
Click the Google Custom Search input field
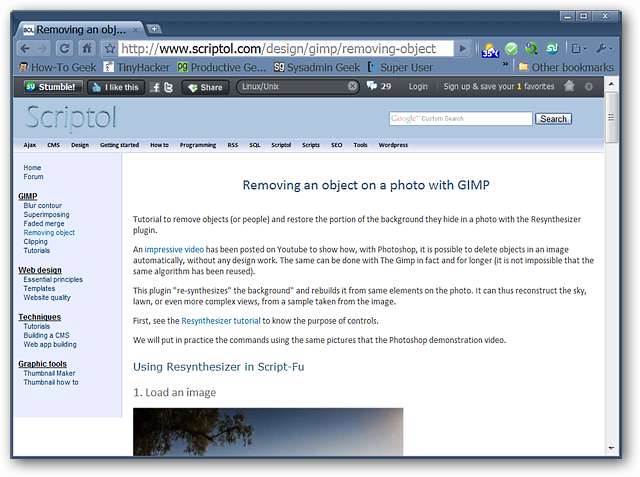coord(460,118)
